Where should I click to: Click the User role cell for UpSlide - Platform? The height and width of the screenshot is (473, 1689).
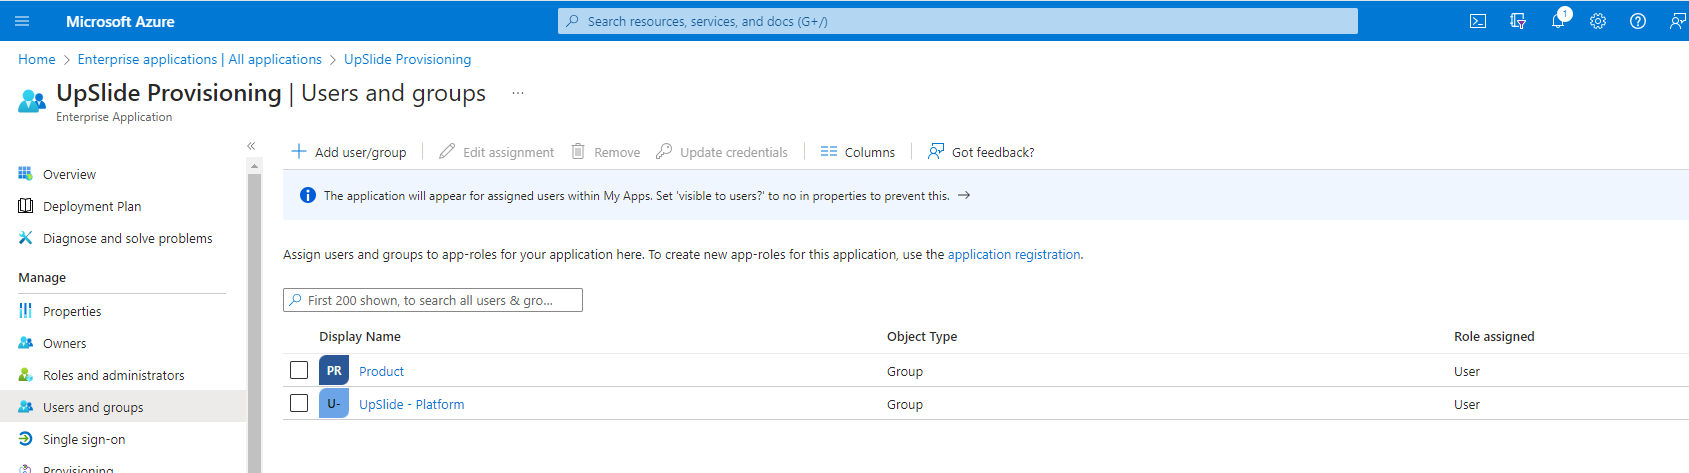pyautogui.click(x=1467, y=405)
